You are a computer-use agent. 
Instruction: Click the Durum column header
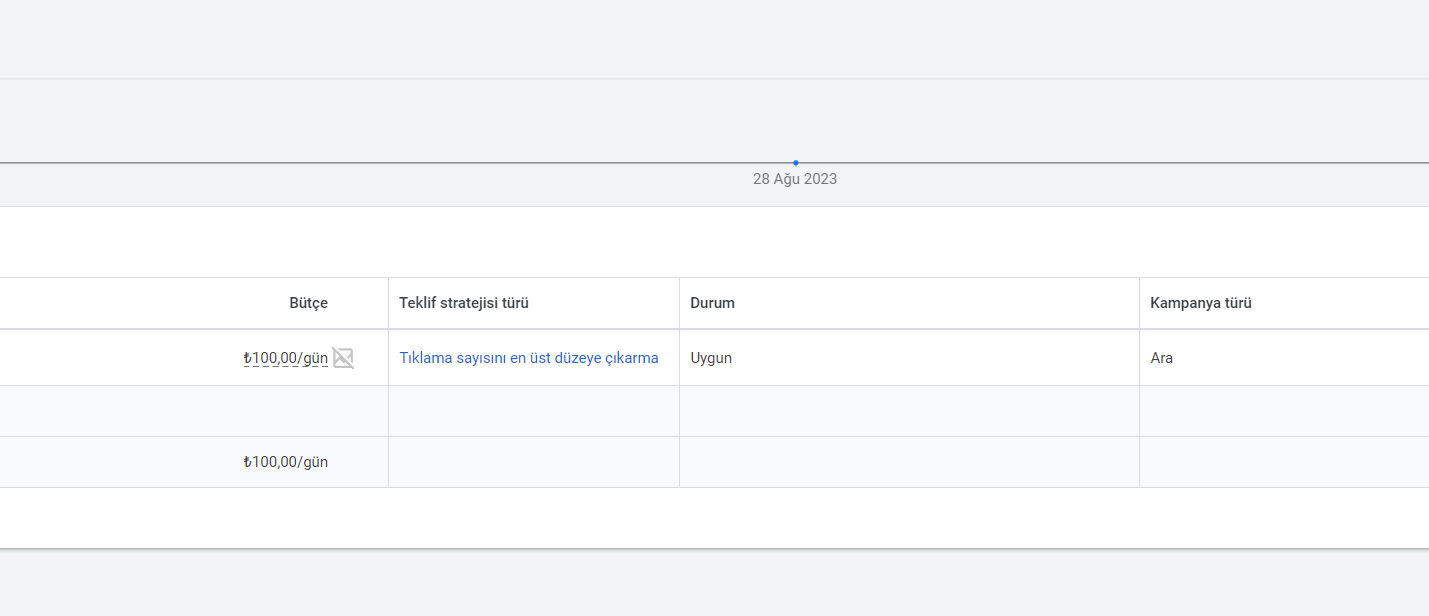tap(712, 303)
